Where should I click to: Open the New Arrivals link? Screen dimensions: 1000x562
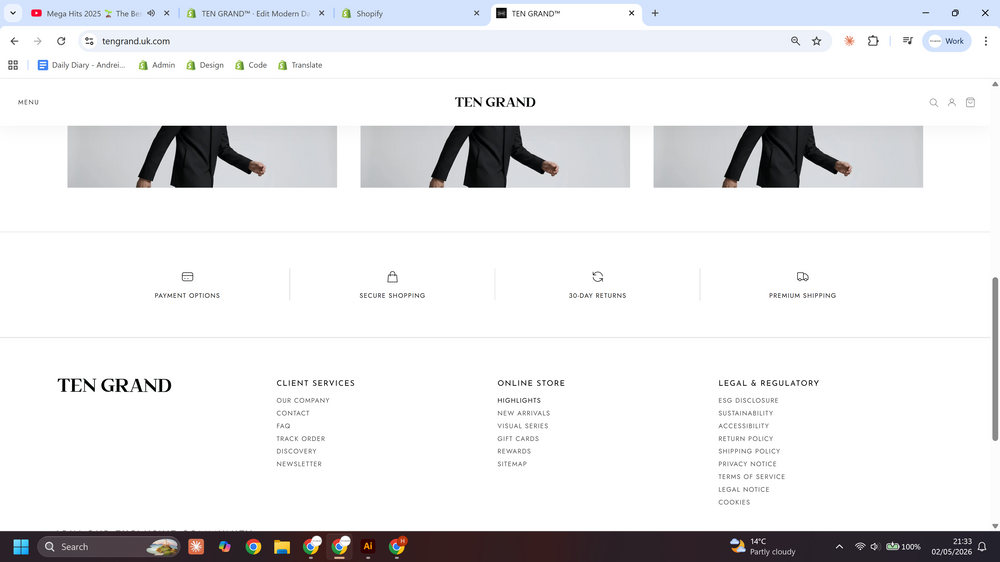(524, 413)
